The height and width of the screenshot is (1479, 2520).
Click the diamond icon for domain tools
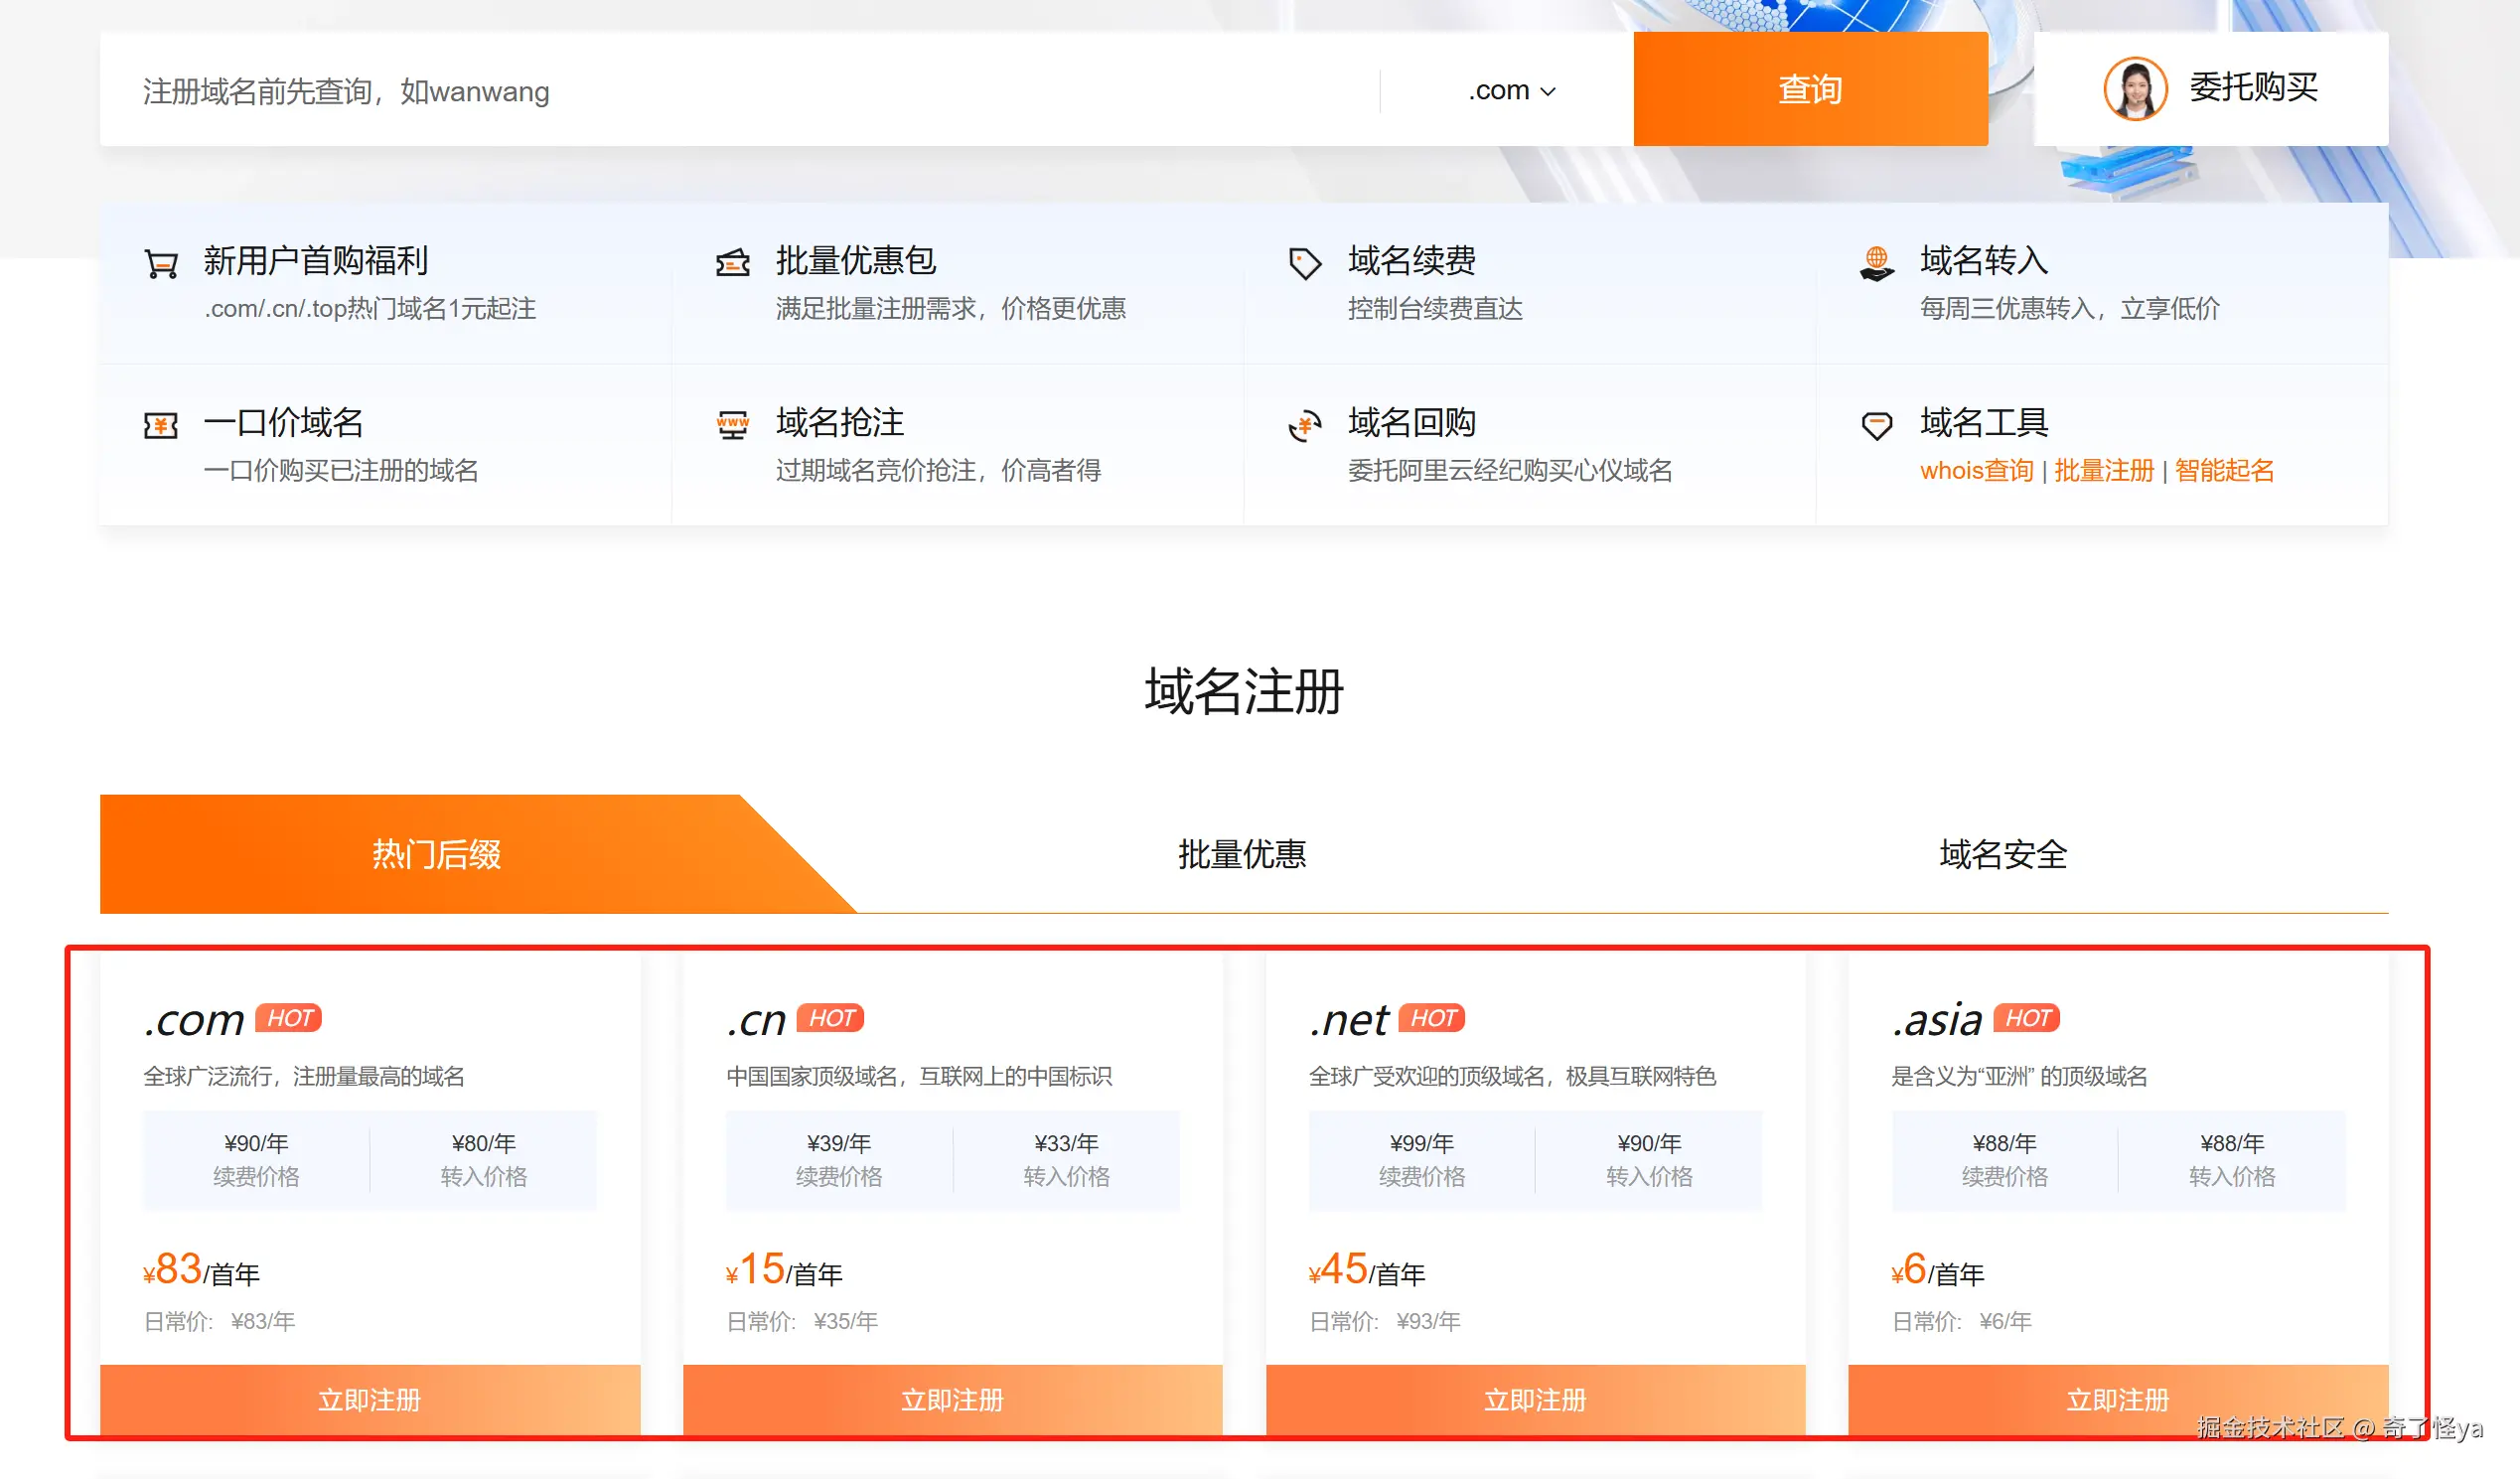click(x=1876, y=426)
